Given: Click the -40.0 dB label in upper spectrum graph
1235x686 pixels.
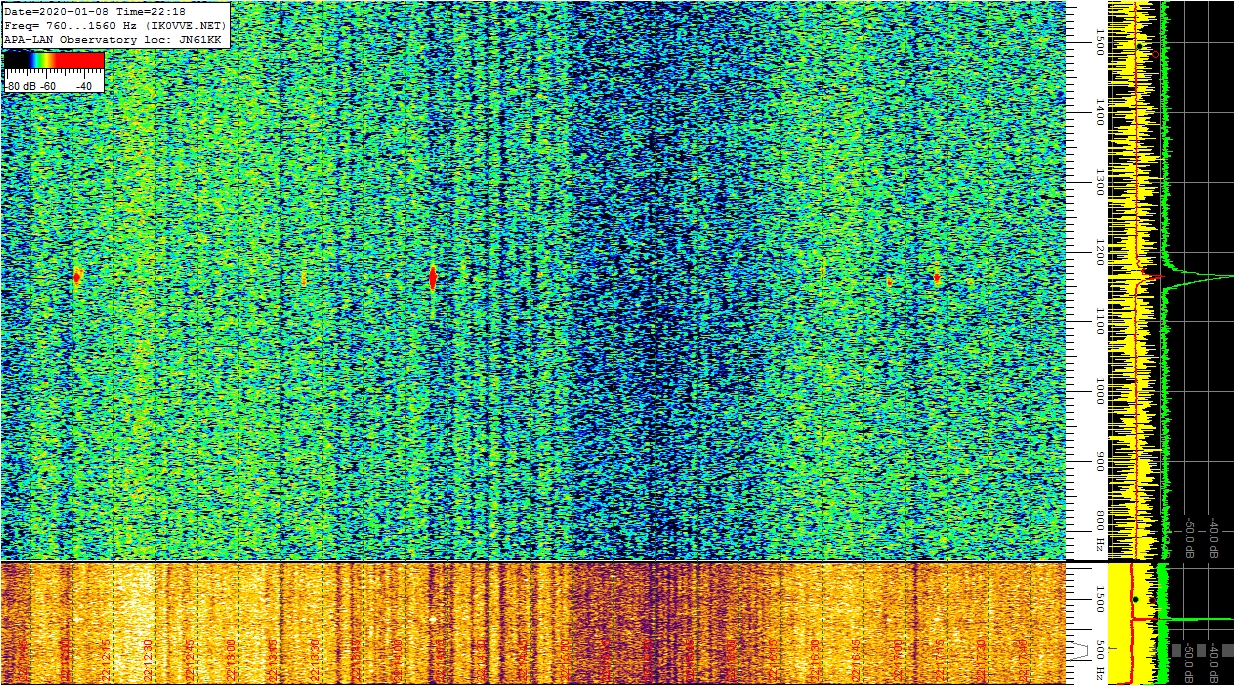Looking at the screenshot, I should coord(1214,538).
